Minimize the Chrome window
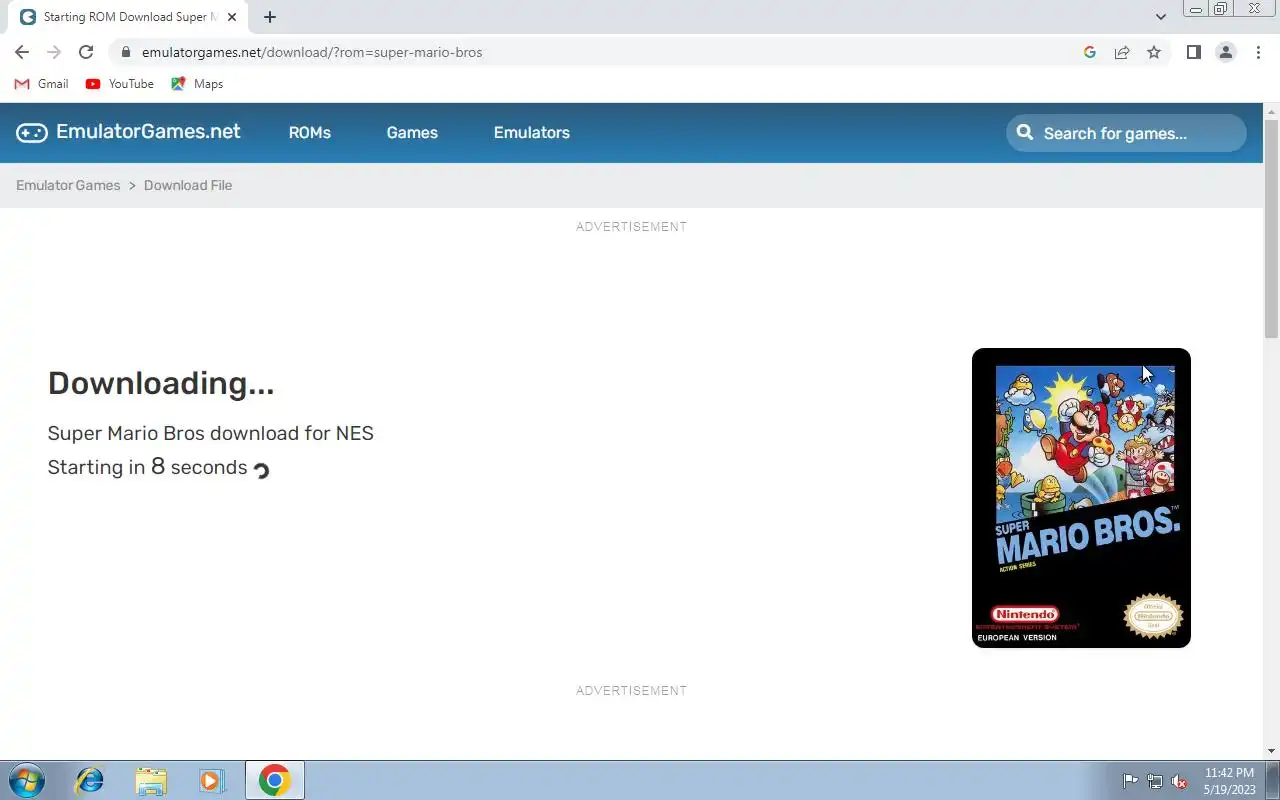 point(1195,9)
